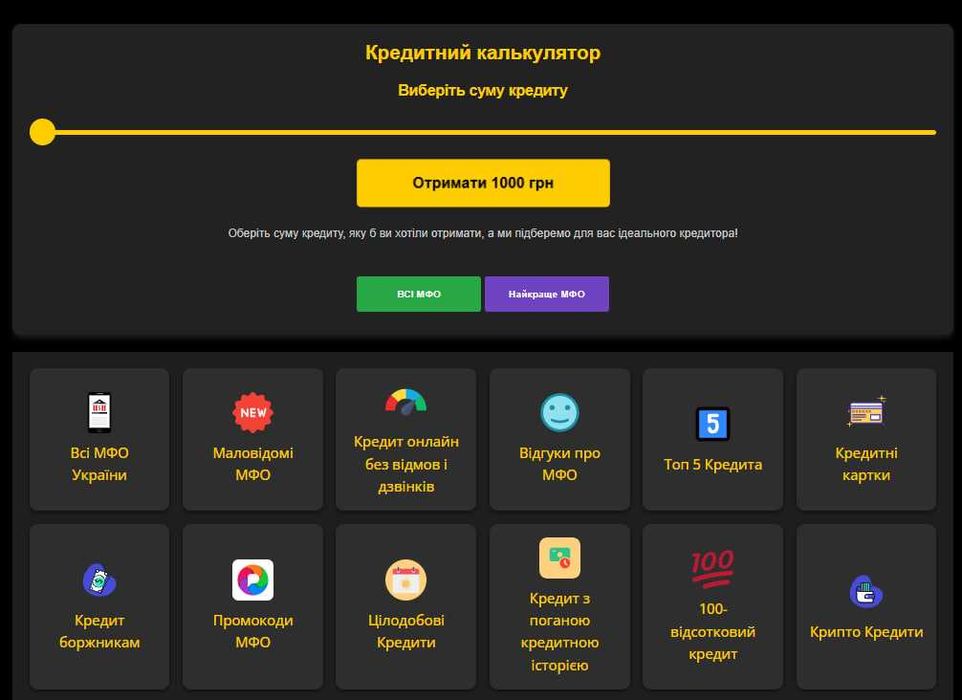The image size is (962, 700).
Task: Select the red NEW badge icon
Action: 253,412
